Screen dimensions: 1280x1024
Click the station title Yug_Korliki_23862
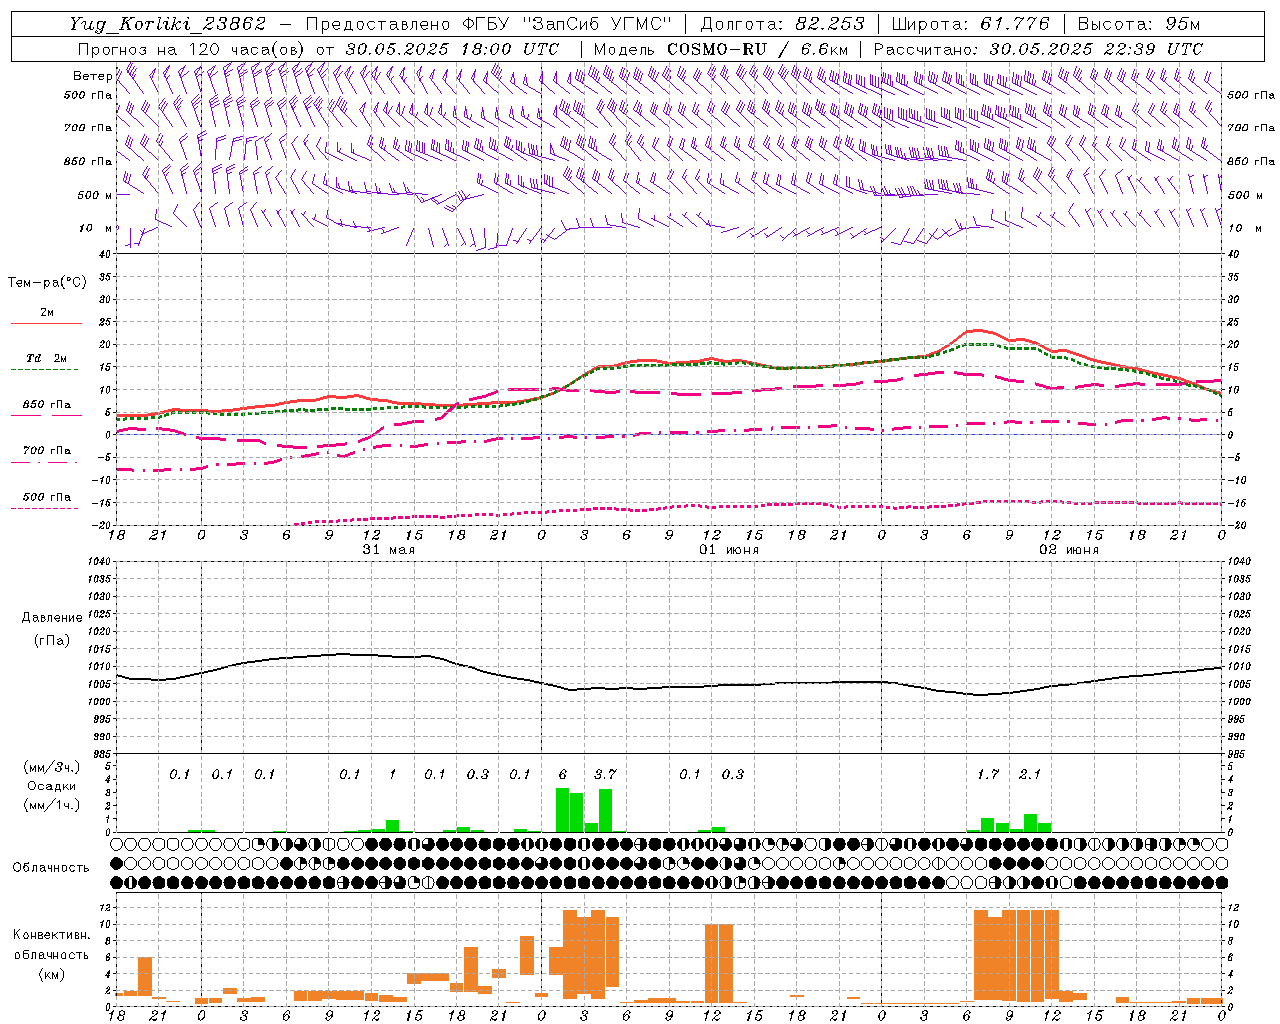pos(168,24)
